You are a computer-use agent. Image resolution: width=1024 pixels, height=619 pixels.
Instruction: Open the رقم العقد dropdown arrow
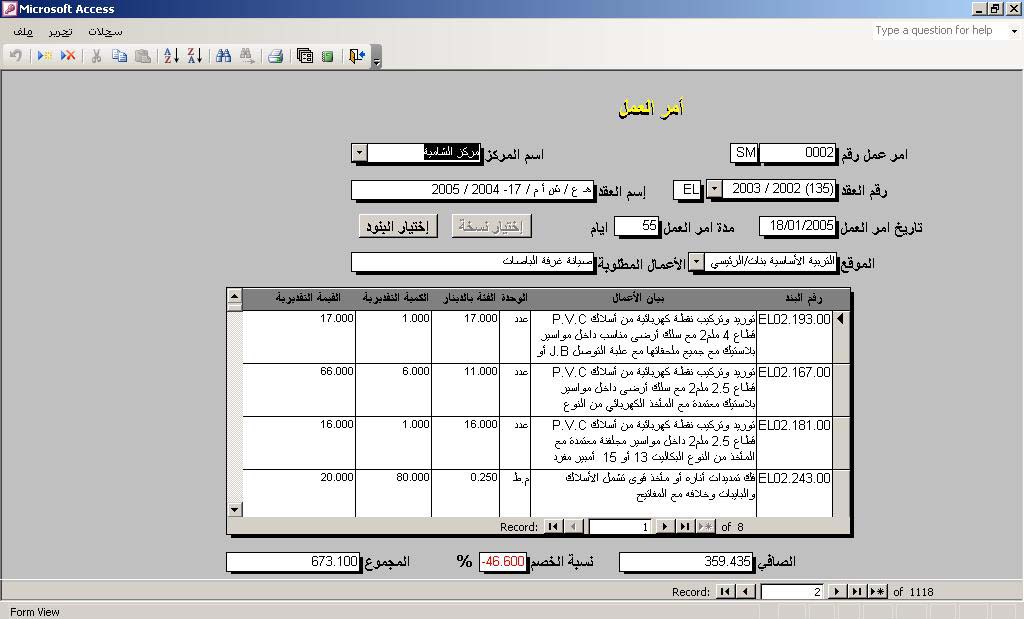point(714,189)
